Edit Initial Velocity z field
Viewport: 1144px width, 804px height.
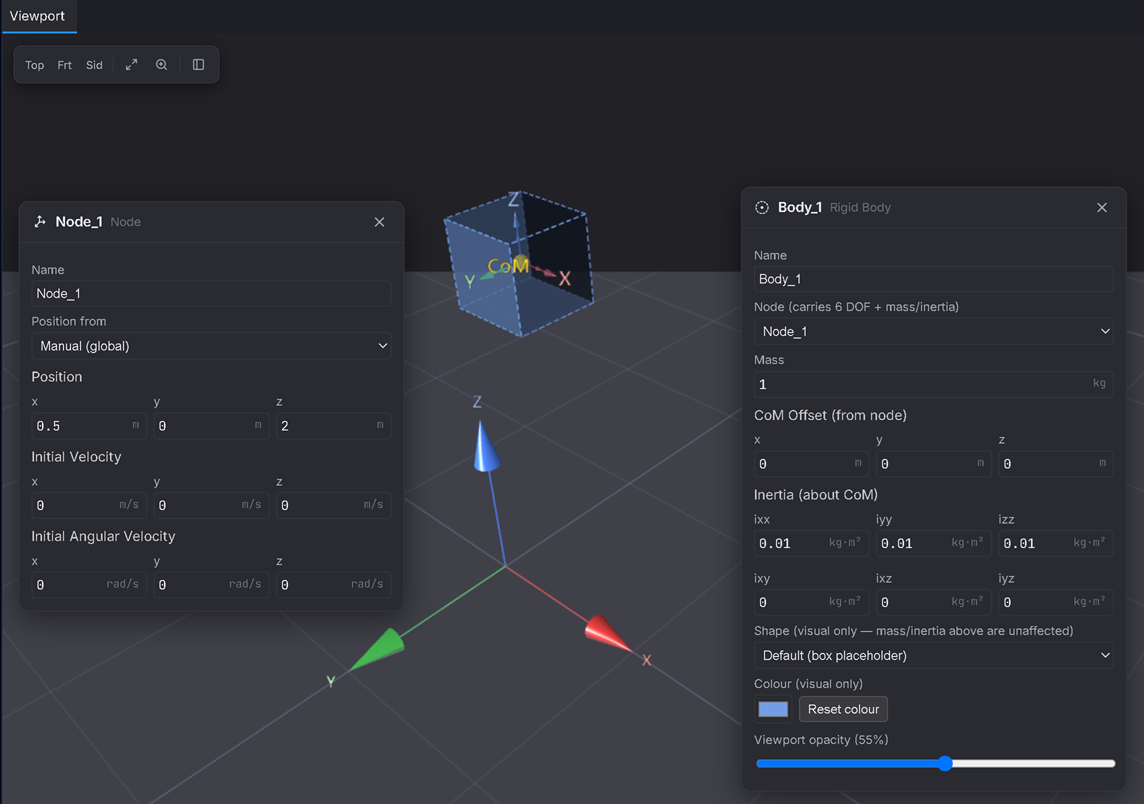coord(333,505)
